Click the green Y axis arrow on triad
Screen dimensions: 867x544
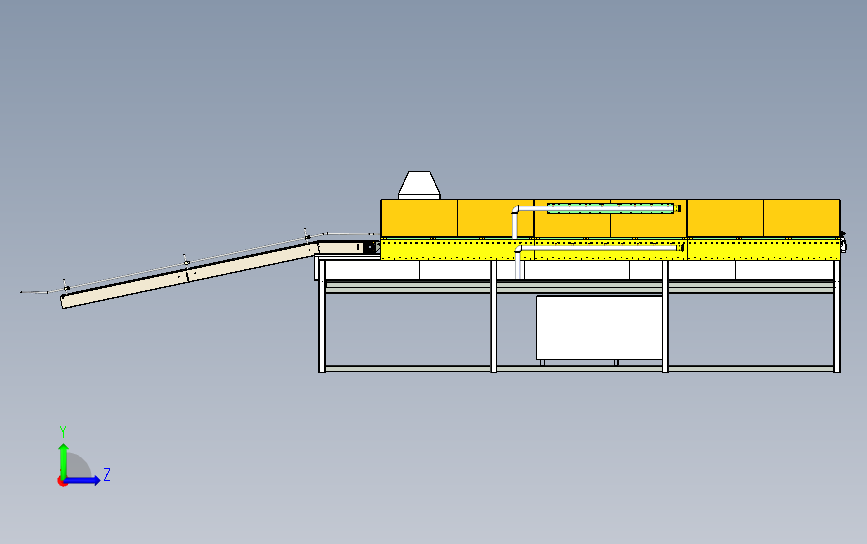(x=63, y=460)
